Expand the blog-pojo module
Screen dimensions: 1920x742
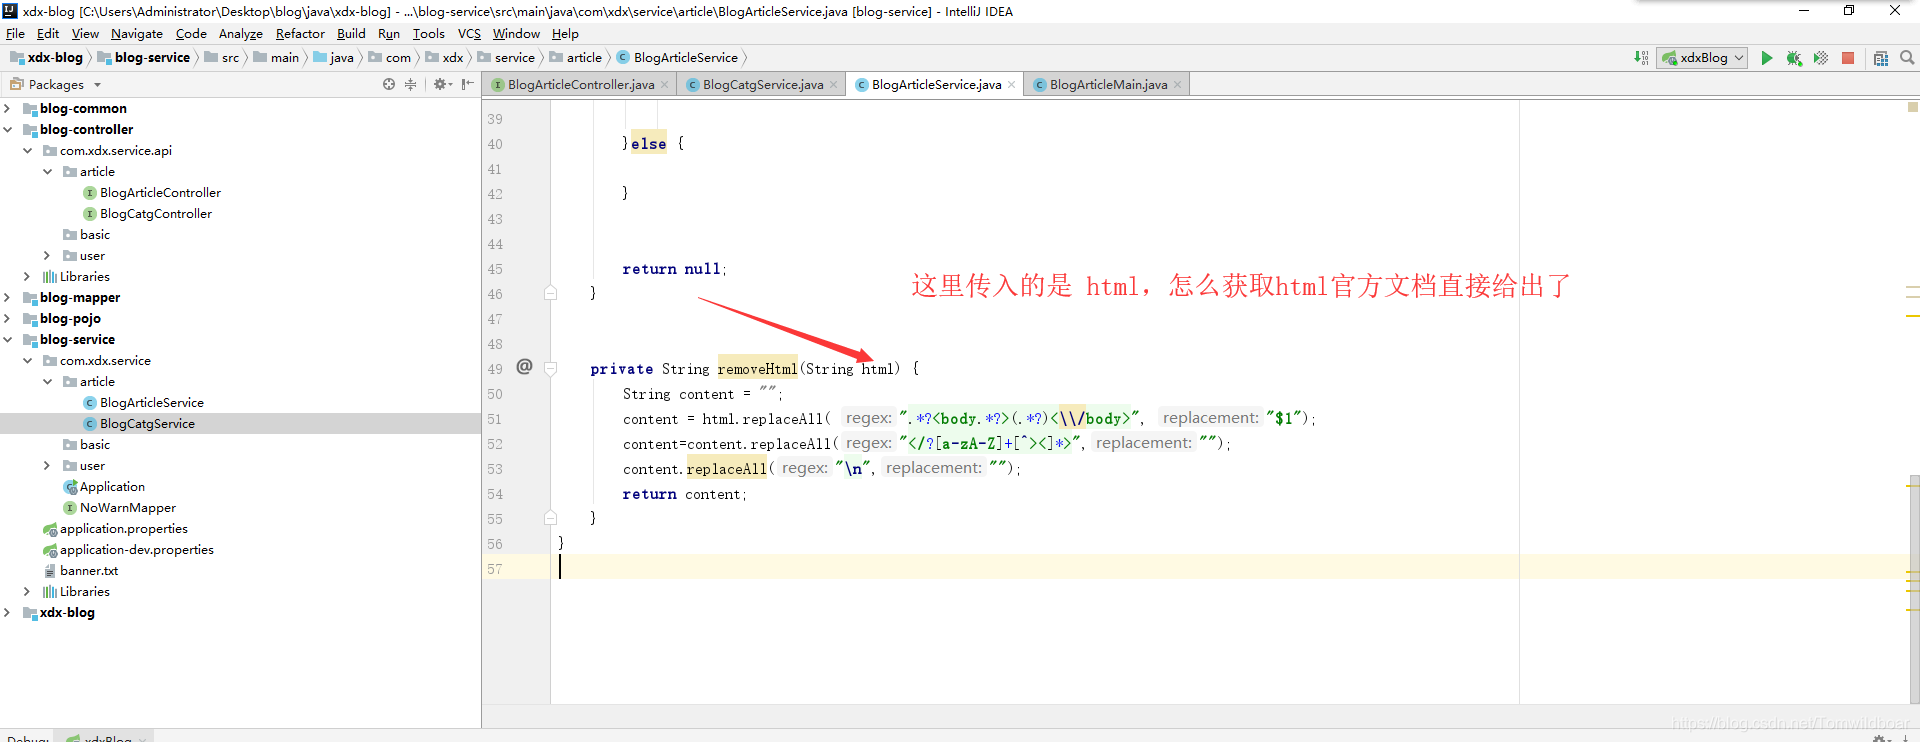tap(7, 319)
